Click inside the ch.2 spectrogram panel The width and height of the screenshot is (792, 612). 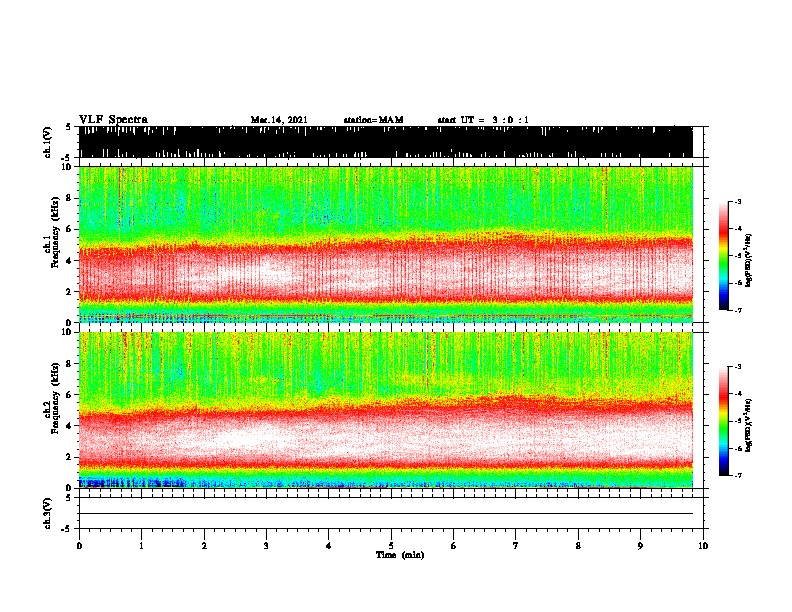click(386, 410)
